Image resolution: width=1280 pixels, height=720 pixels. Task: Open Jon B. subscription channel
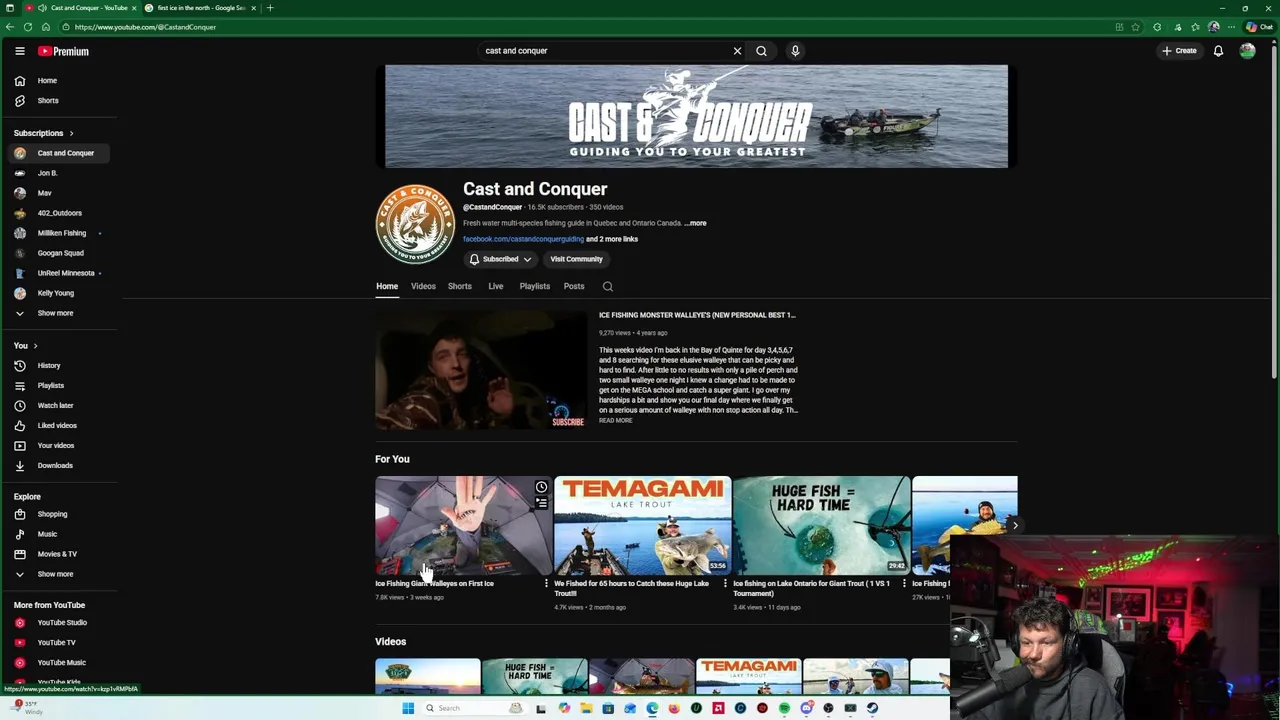pos(60,174)
